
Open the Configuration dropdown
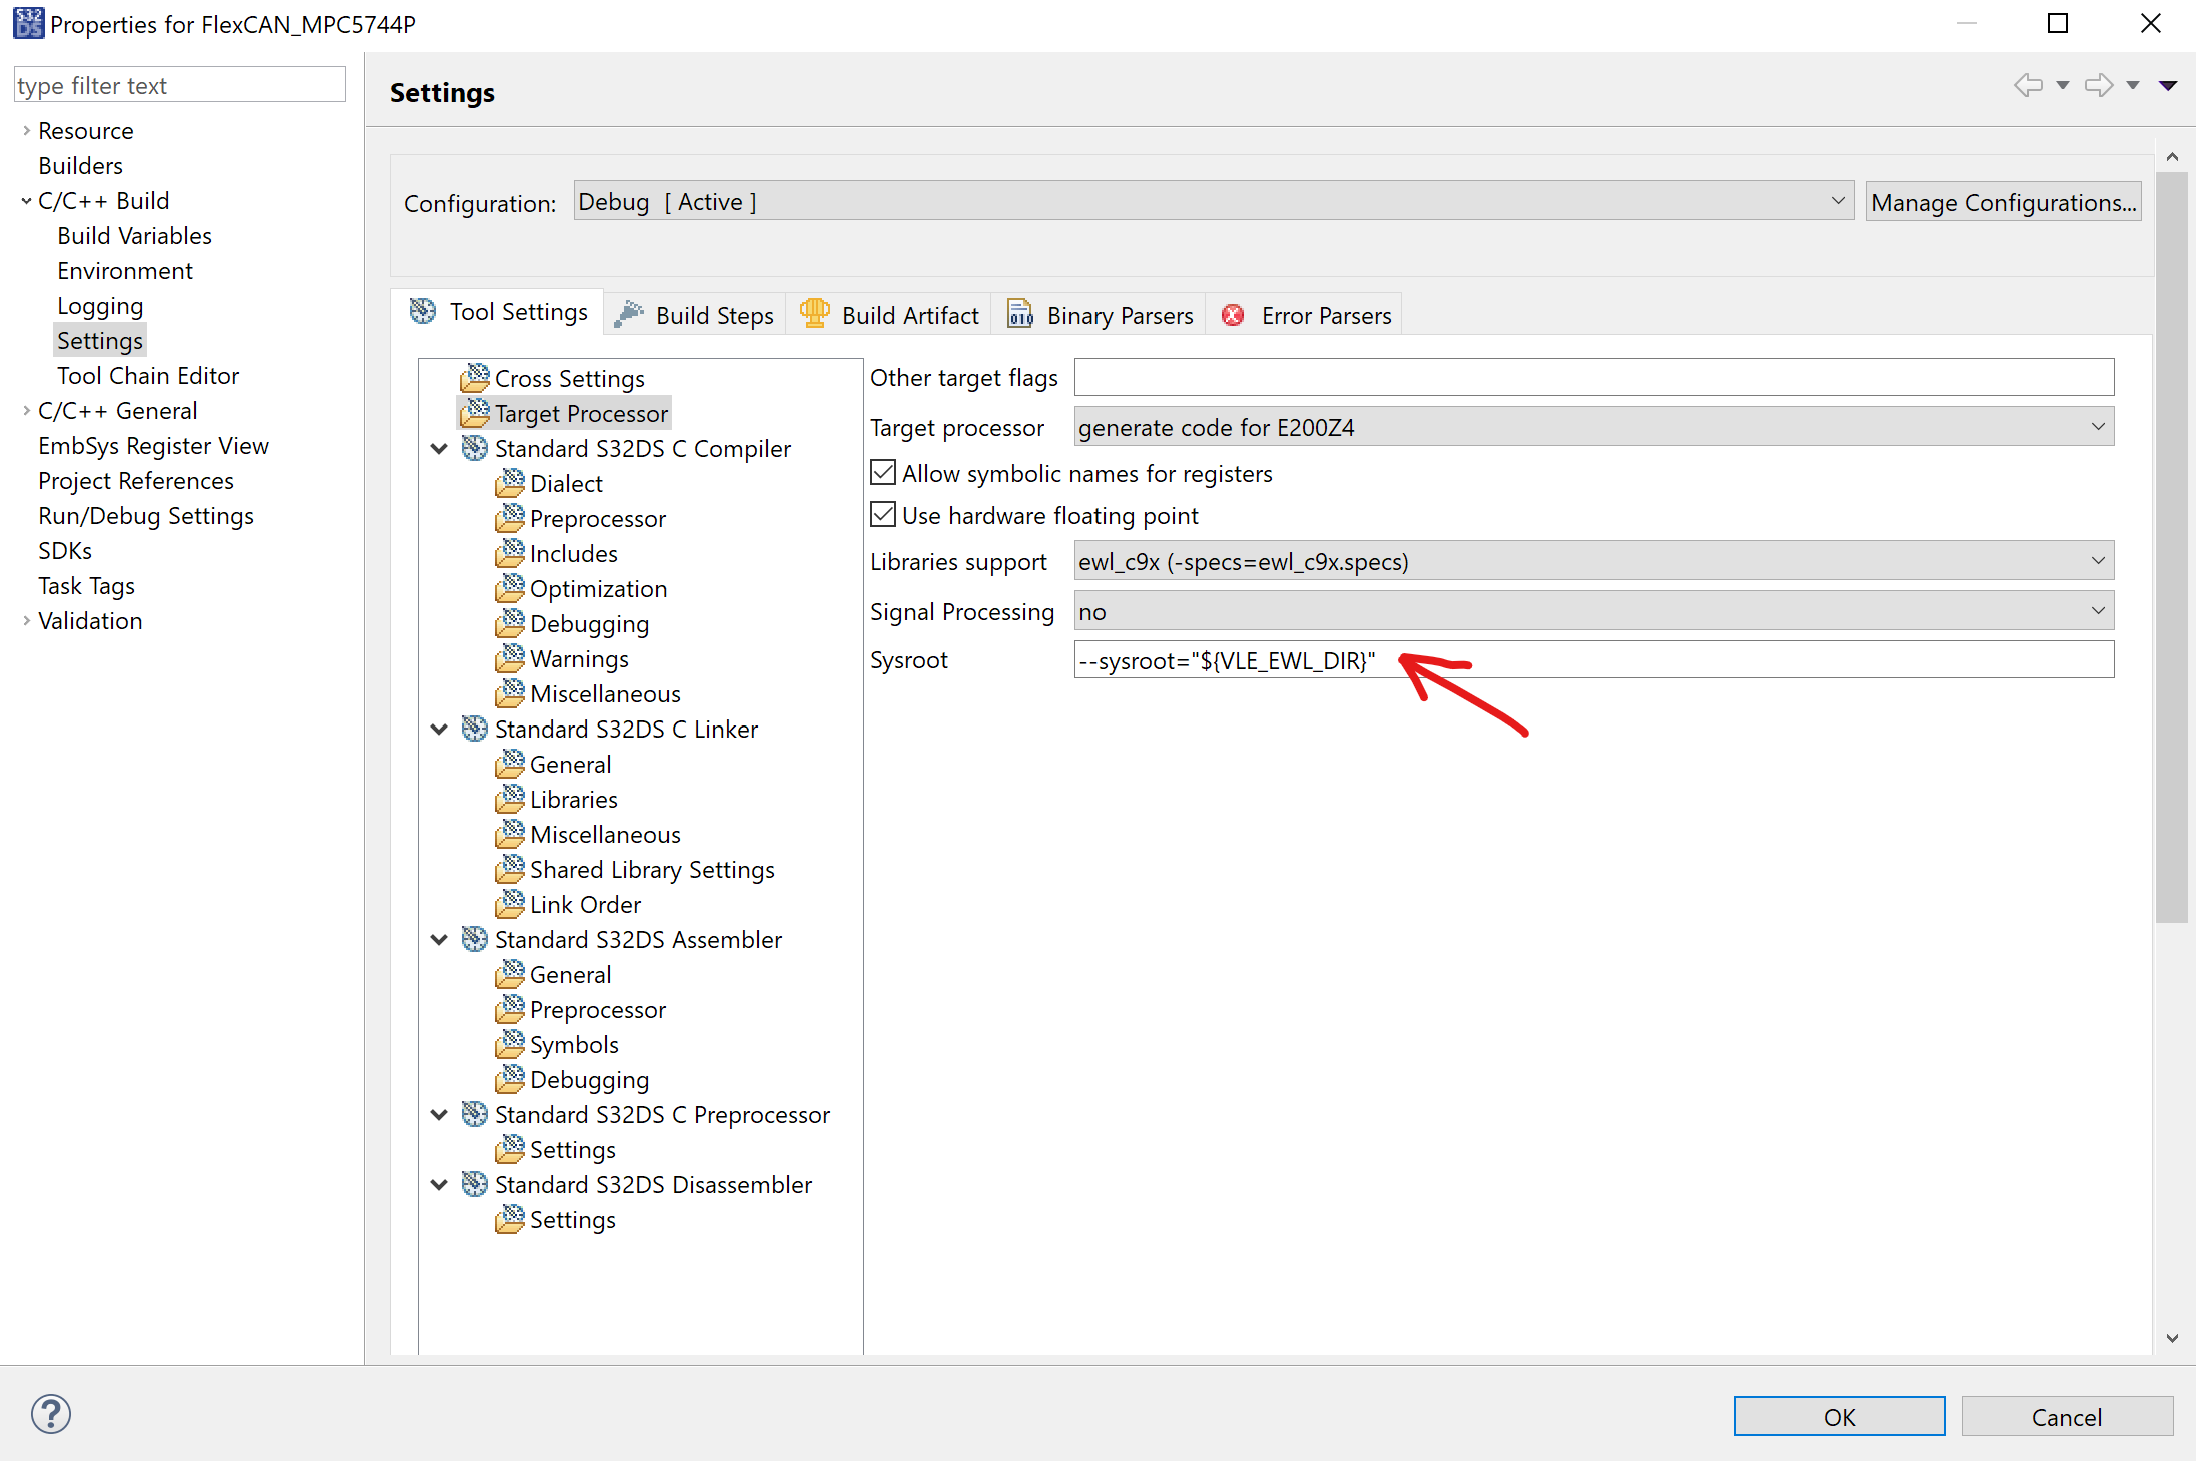pyautogui.click(x=1838, y=200)
